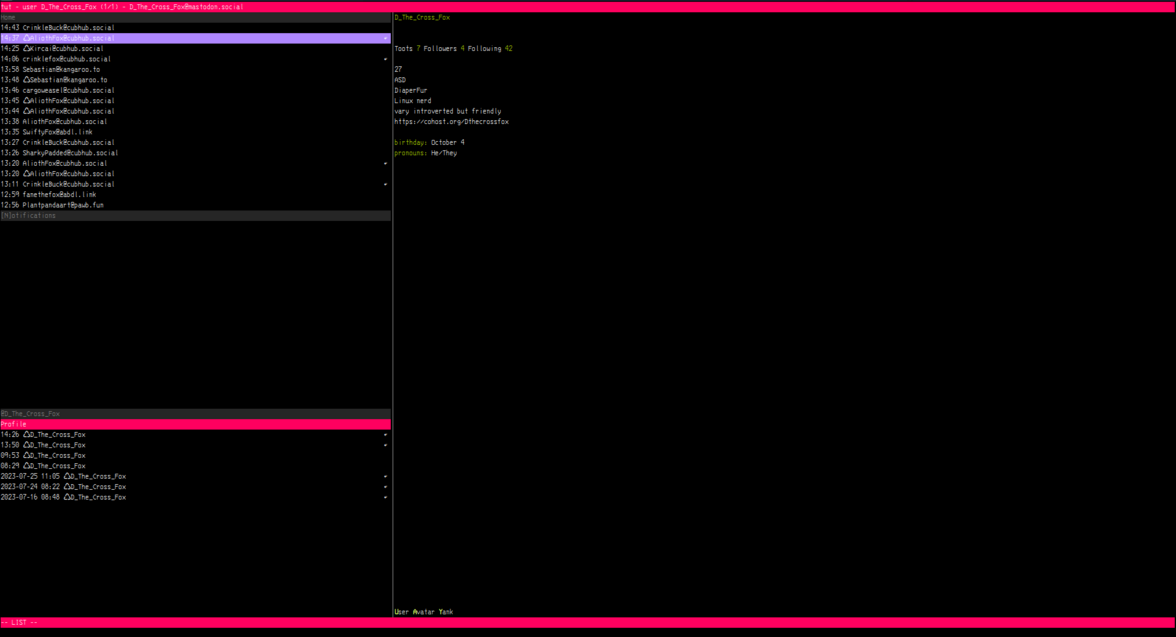
Task: Click the boost icon on the 13:45 AliothFox toot
Action: tap(26, 101)
